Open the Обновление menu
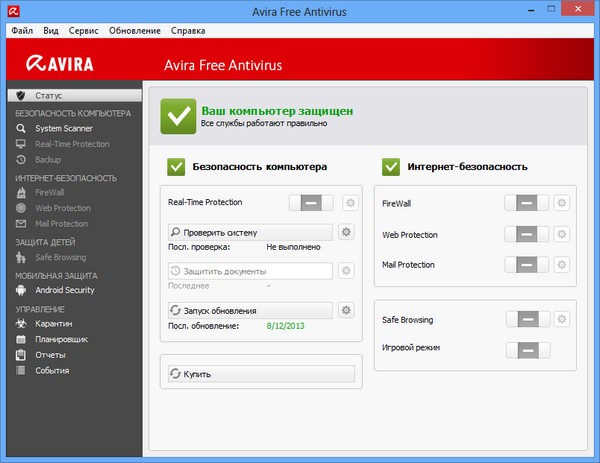 coord(134,31)
